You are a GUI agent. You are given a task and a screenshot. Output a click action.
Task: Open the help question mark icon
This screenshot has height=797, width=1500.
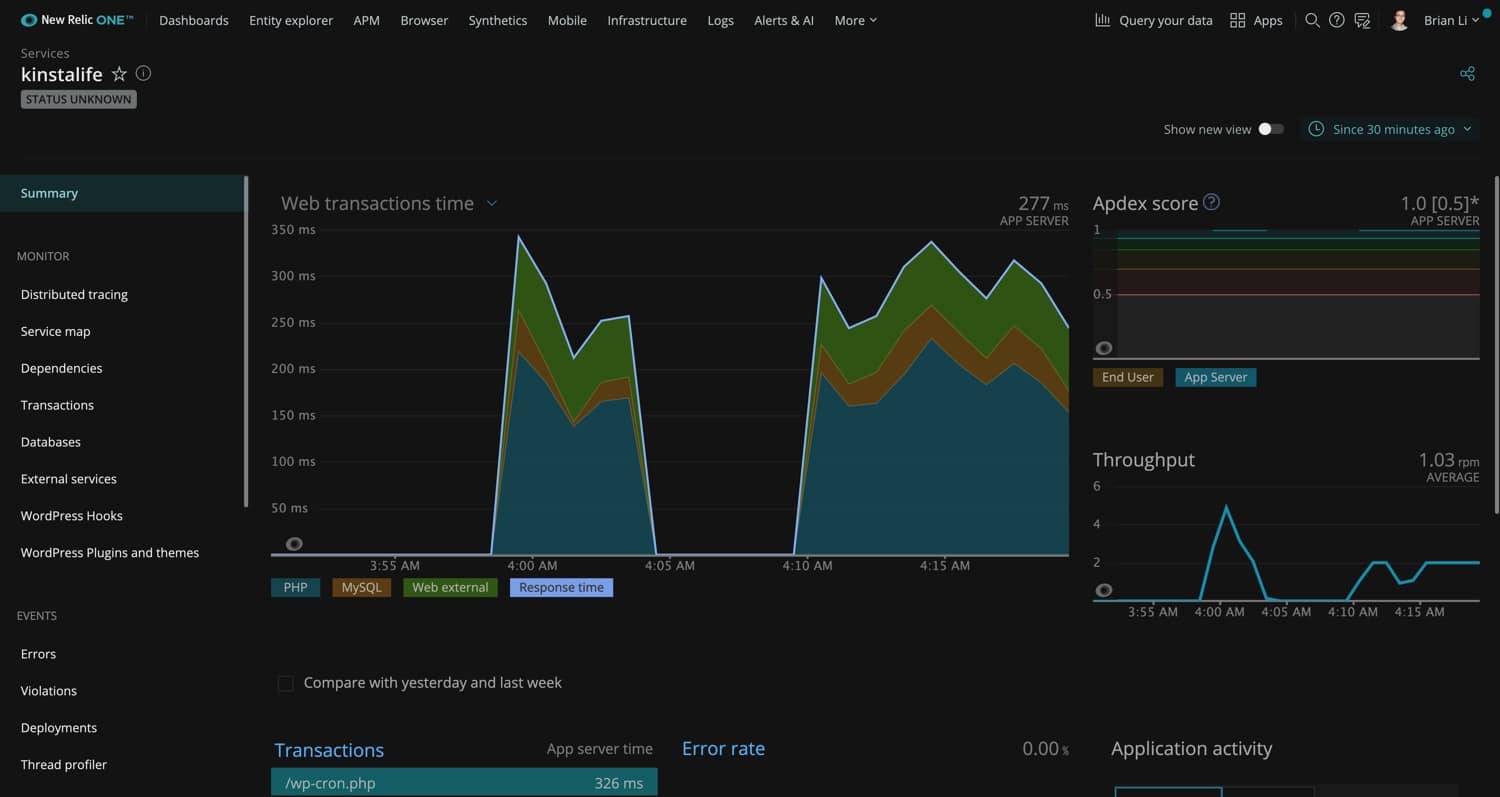pos(1337,20)
